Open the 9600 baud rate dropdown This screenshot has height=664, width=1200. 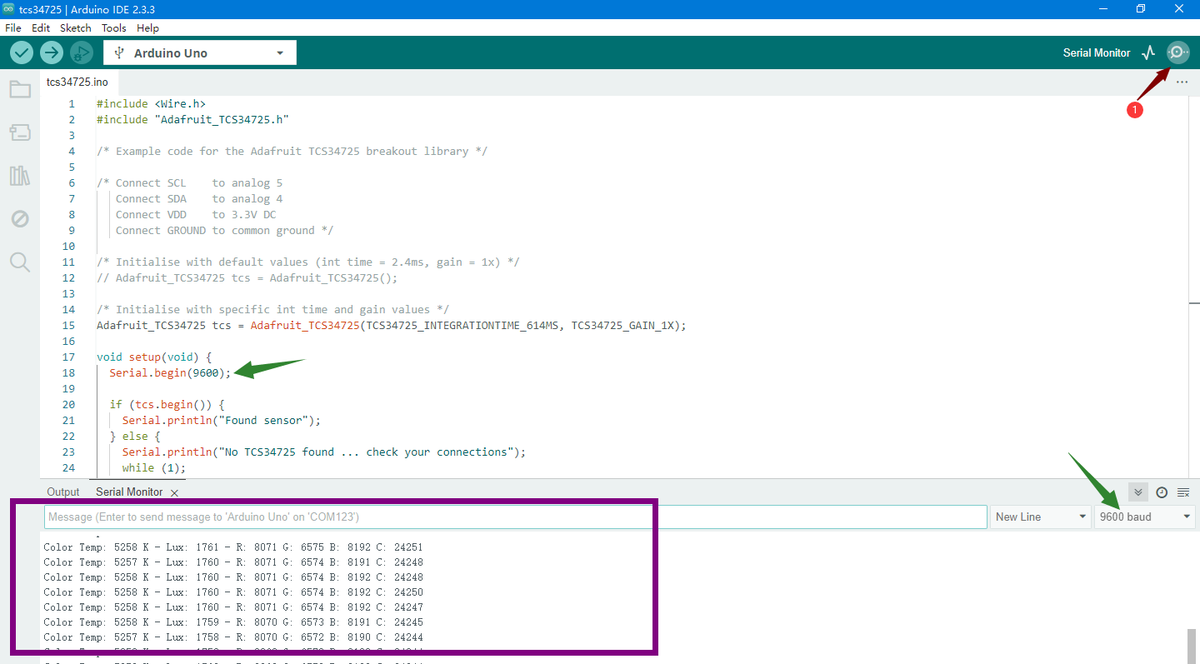pos(1145,517)
